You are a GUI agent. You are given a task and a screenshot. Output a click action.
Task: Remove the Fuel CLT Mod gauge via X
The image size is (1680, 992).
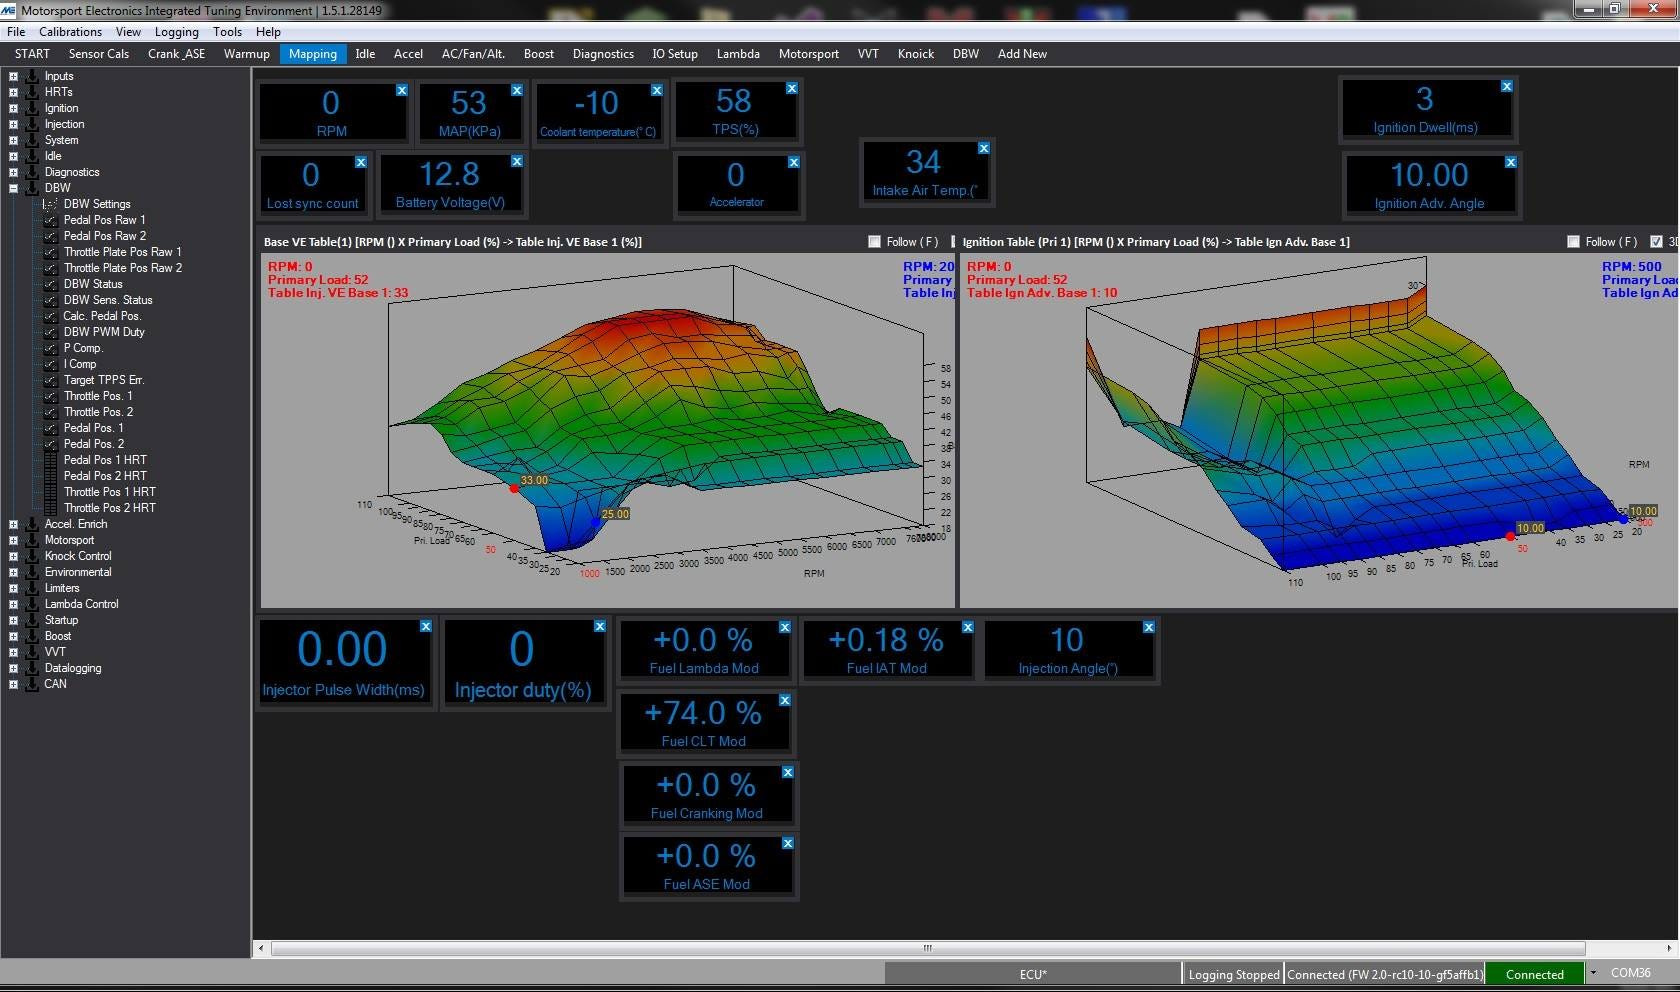click(785, 700)
